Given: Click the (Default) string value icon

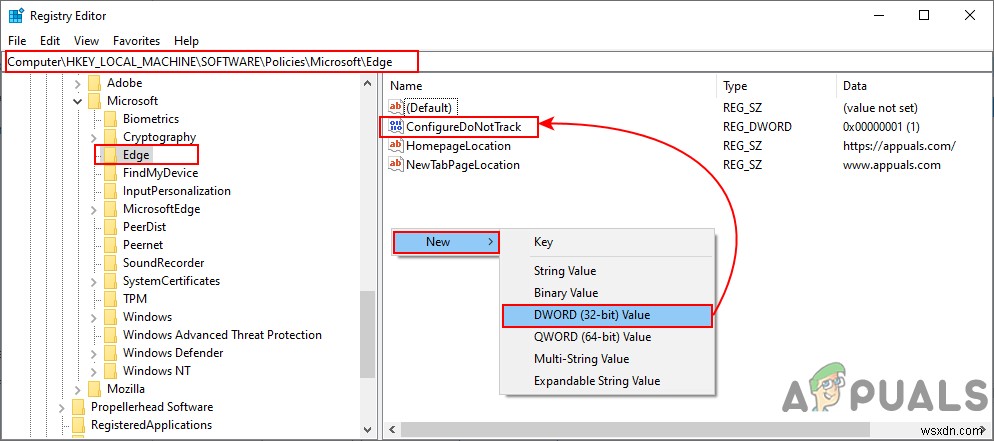Looking at the screenshot, I should (x=396, y=108).
